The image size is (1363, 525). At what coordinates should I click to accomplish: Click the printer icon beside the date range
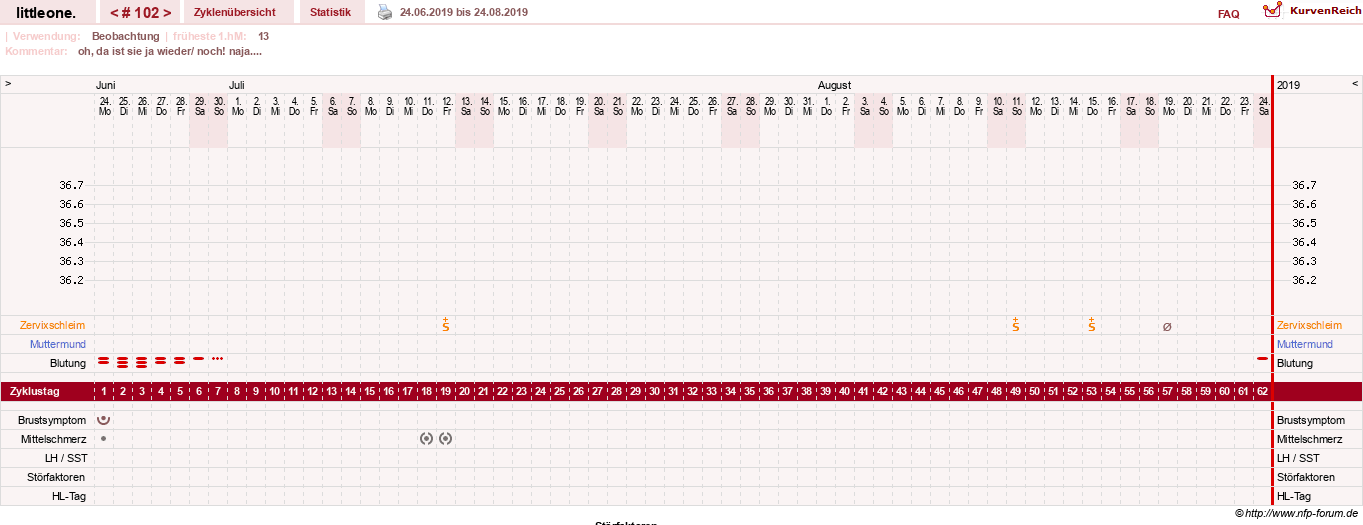point(385,12)
